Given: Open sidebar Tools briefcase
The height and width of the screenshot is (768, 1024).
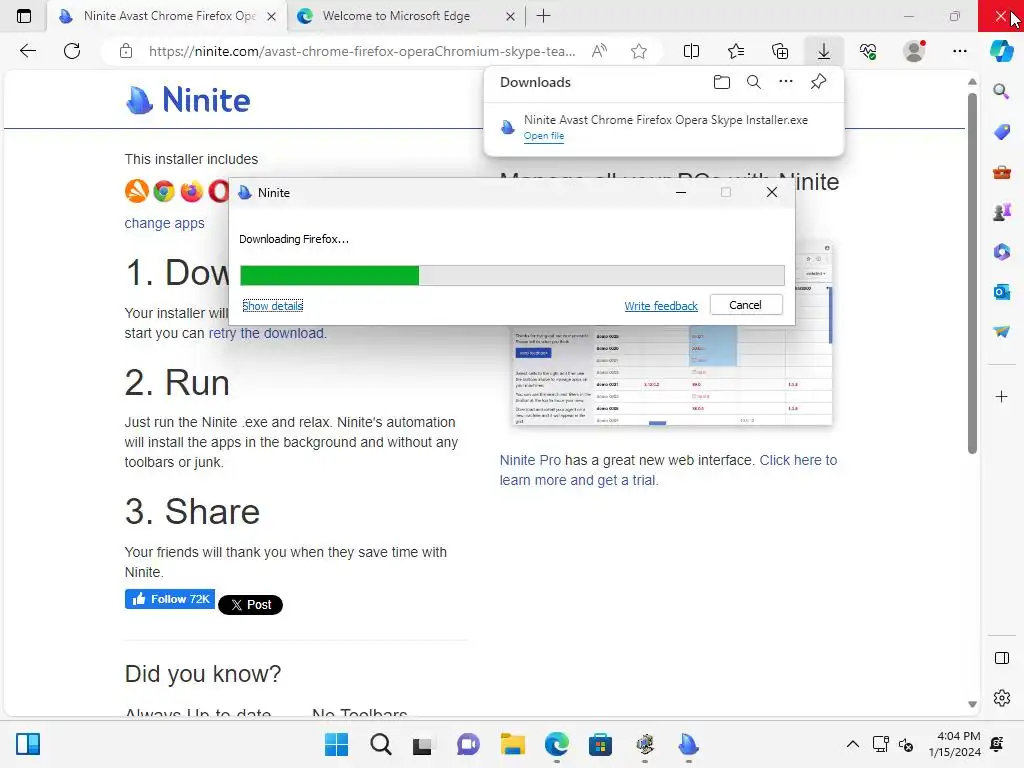Looking at the screenshot, I should click(1001, 172).
